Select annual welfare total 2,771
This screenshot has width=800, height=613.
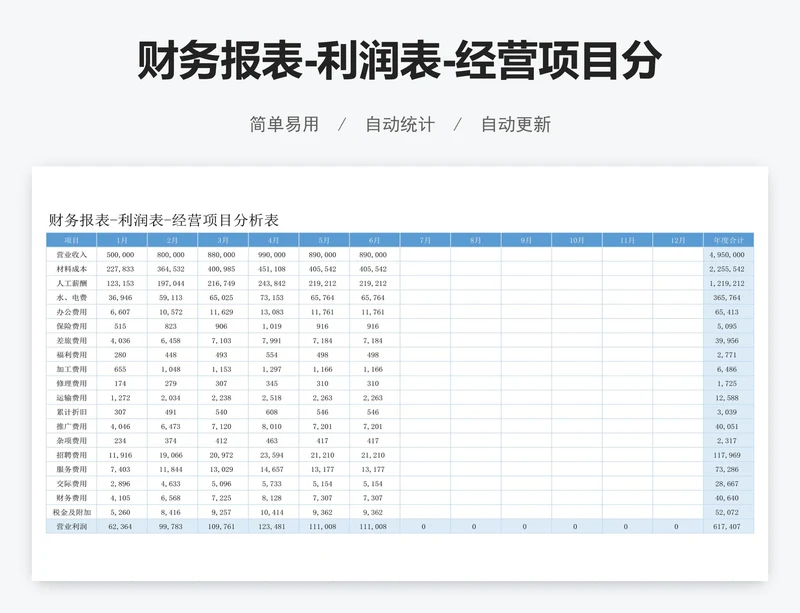coord(727,355)
